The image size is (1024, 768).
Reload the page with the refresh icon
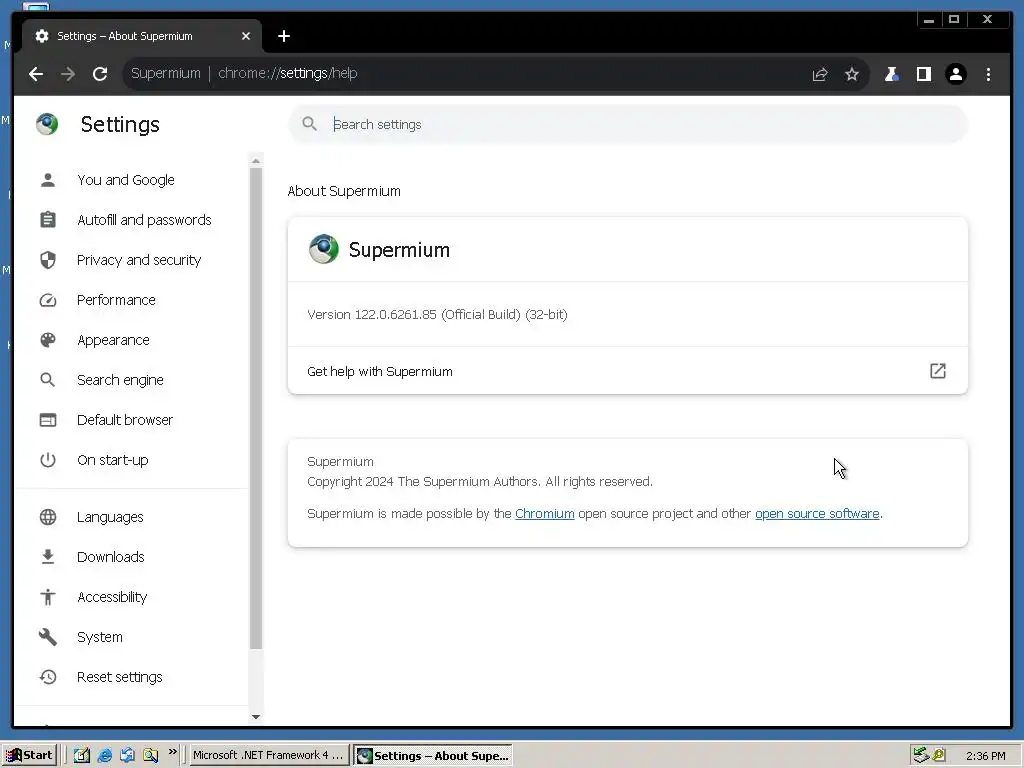click(100, 74)
